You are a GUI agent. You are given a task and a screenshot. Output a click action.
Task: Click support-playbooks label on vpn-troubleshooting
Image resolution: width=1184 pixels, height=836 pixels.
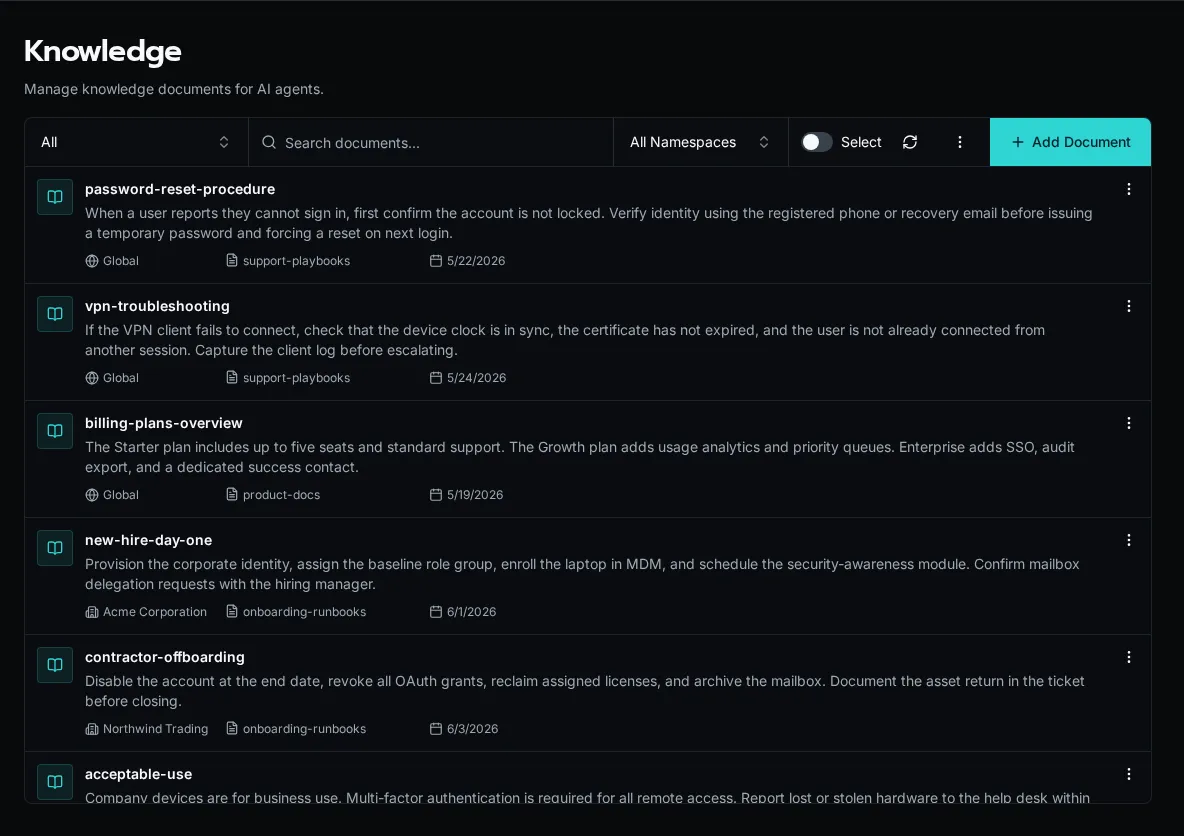[297, 378]
